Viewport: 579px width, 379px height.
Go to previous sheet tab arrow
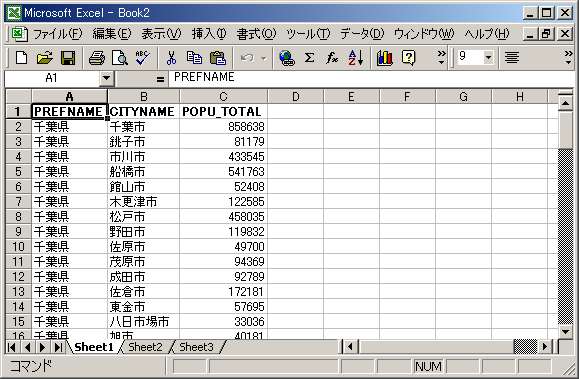click(x=27, y=347)
